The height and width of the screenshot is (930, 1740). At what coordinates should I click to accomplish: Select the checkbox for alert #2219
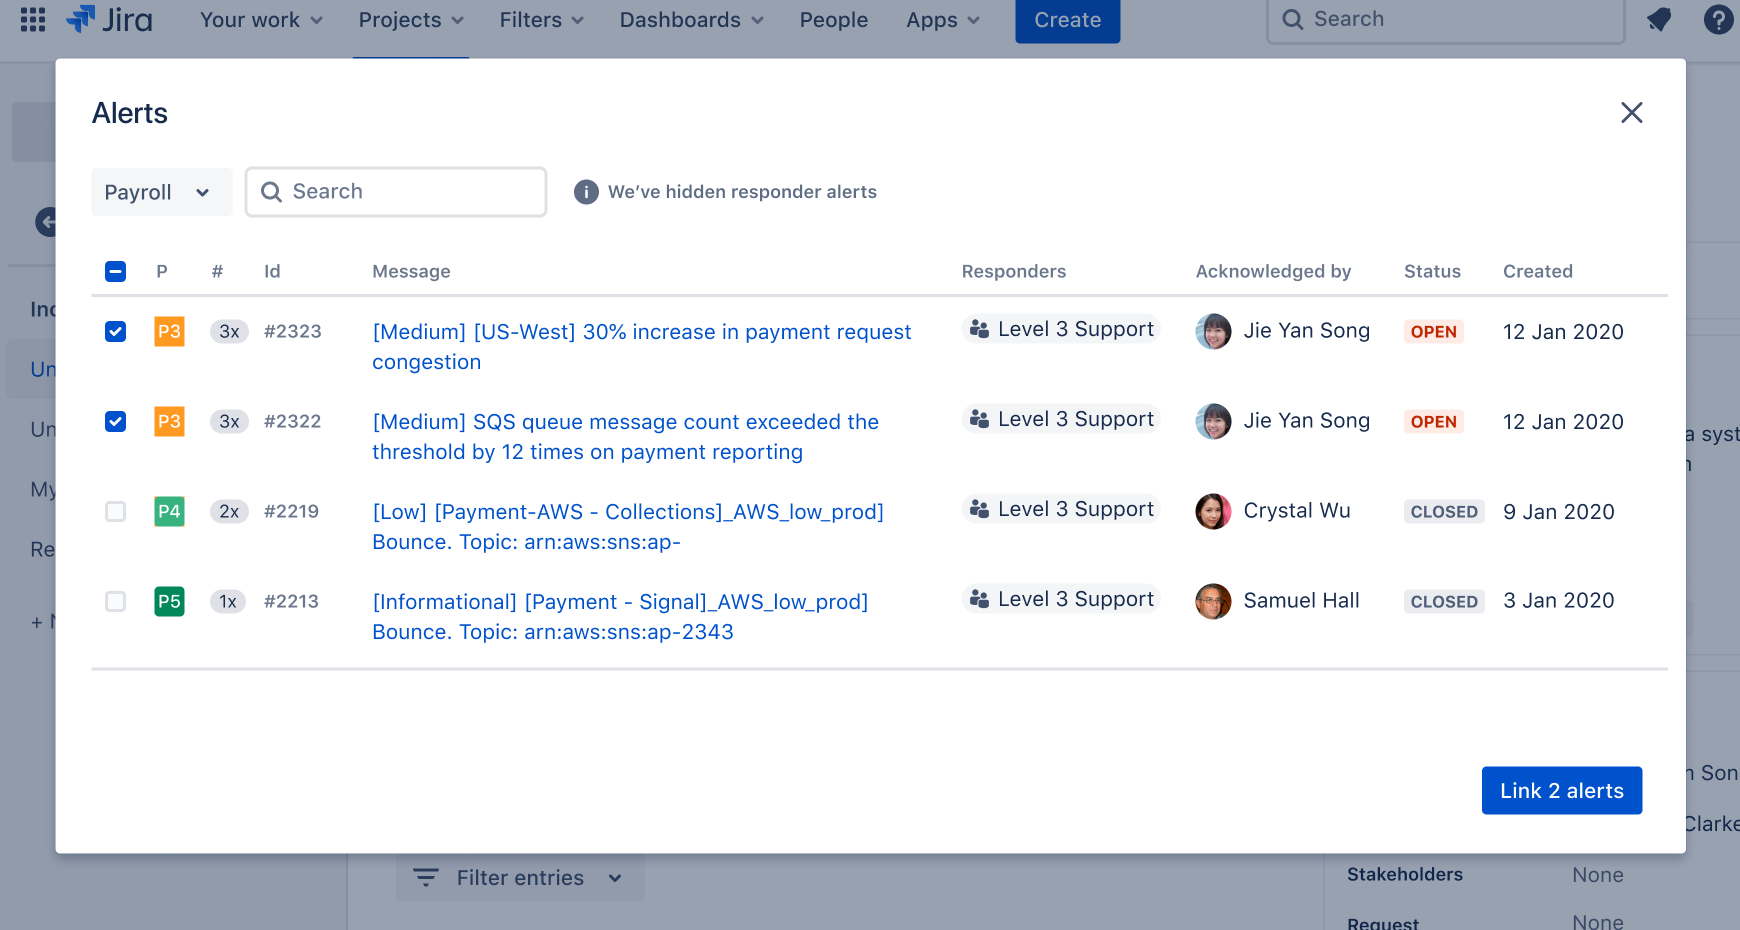coord(115,511)
